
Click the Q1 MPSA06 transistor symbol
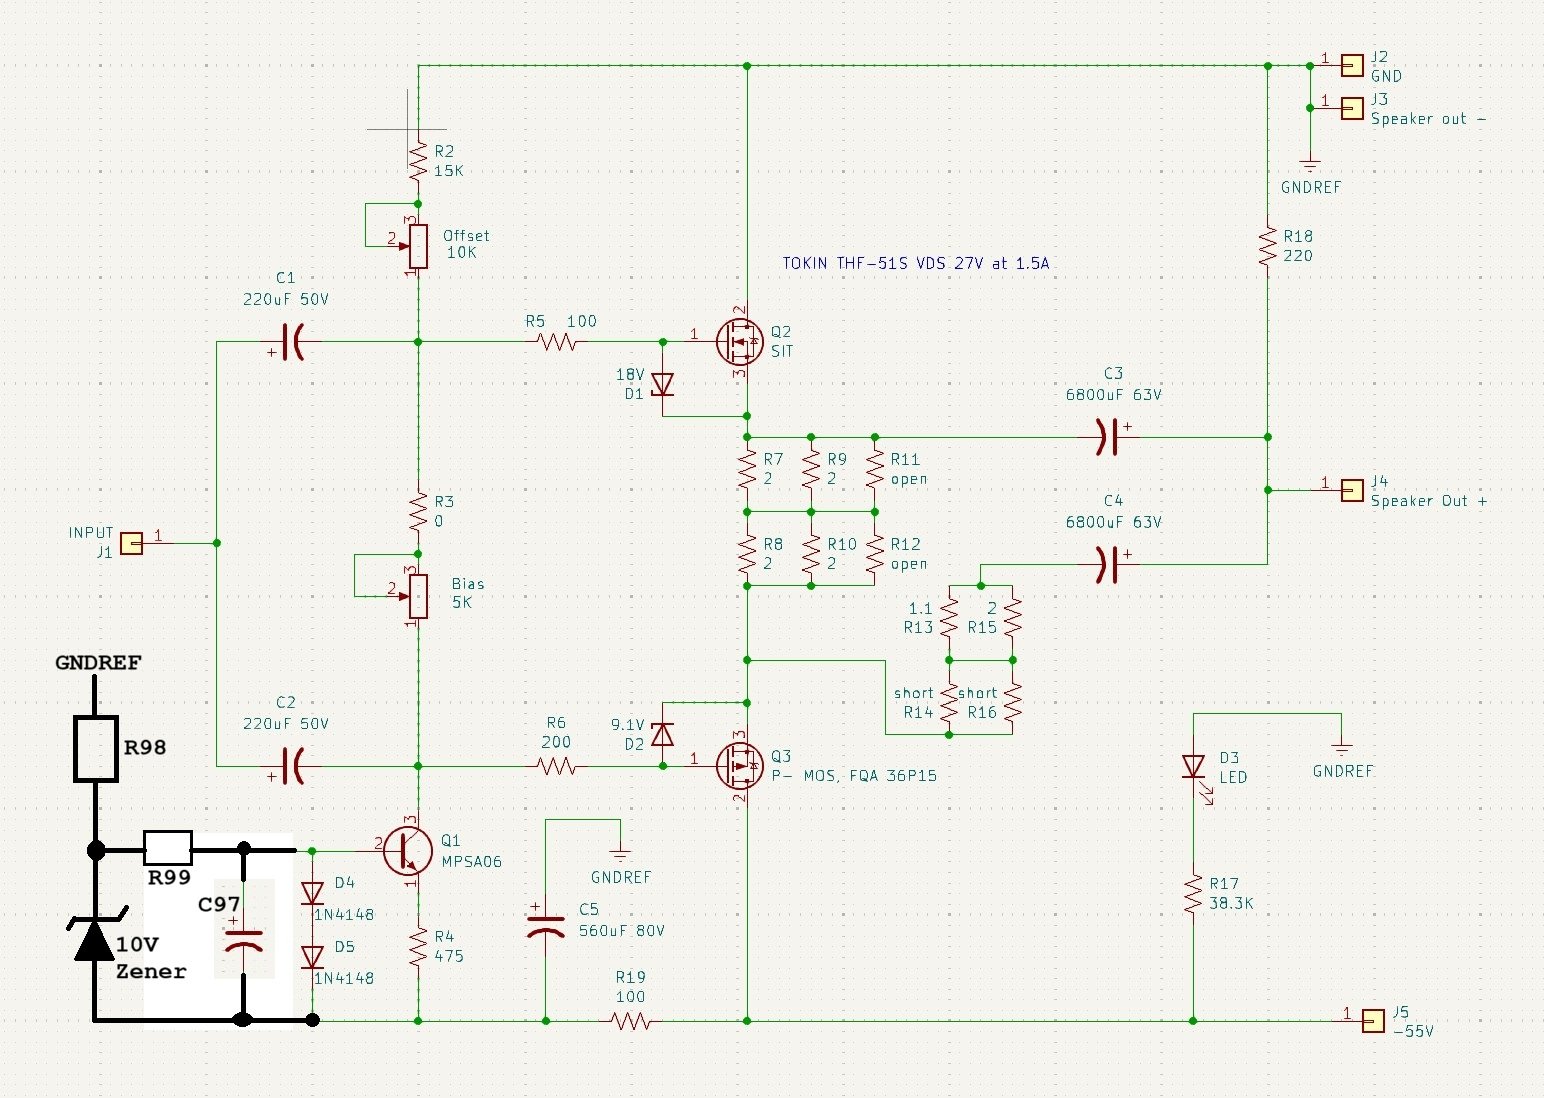click(x=408, y=850)
